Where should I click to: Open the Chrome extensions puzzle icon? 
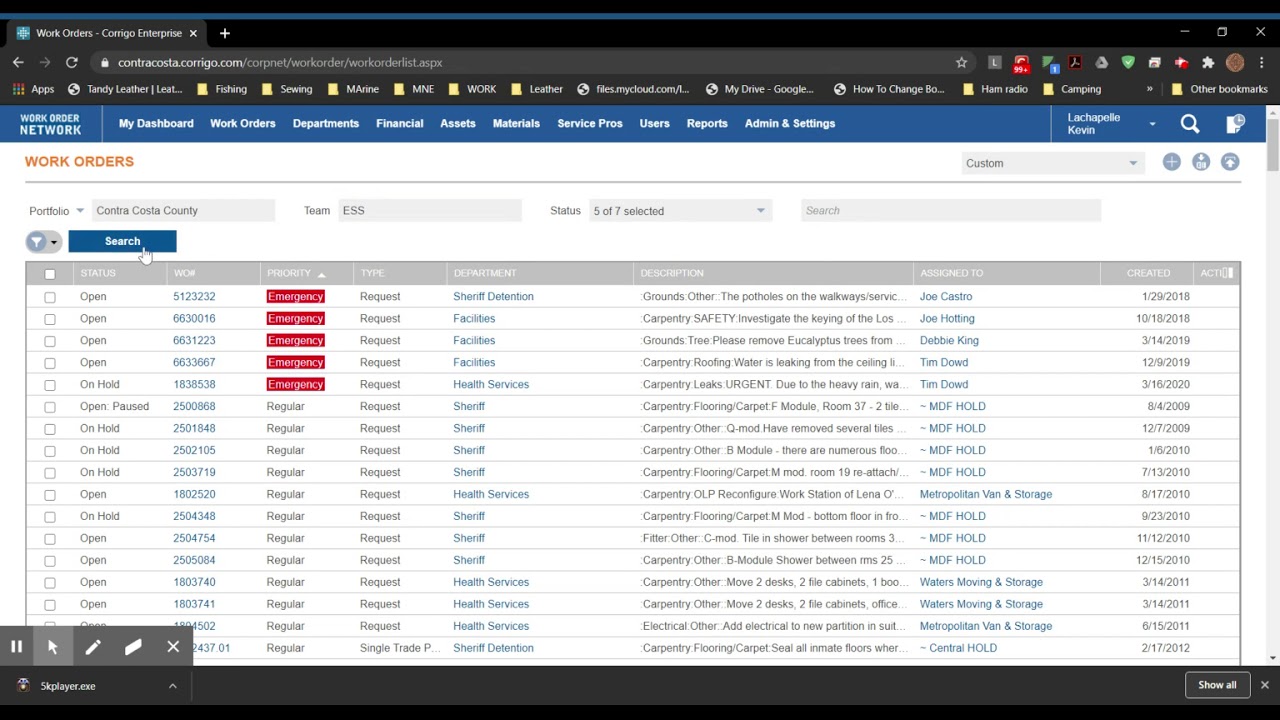coord(1208,62)
